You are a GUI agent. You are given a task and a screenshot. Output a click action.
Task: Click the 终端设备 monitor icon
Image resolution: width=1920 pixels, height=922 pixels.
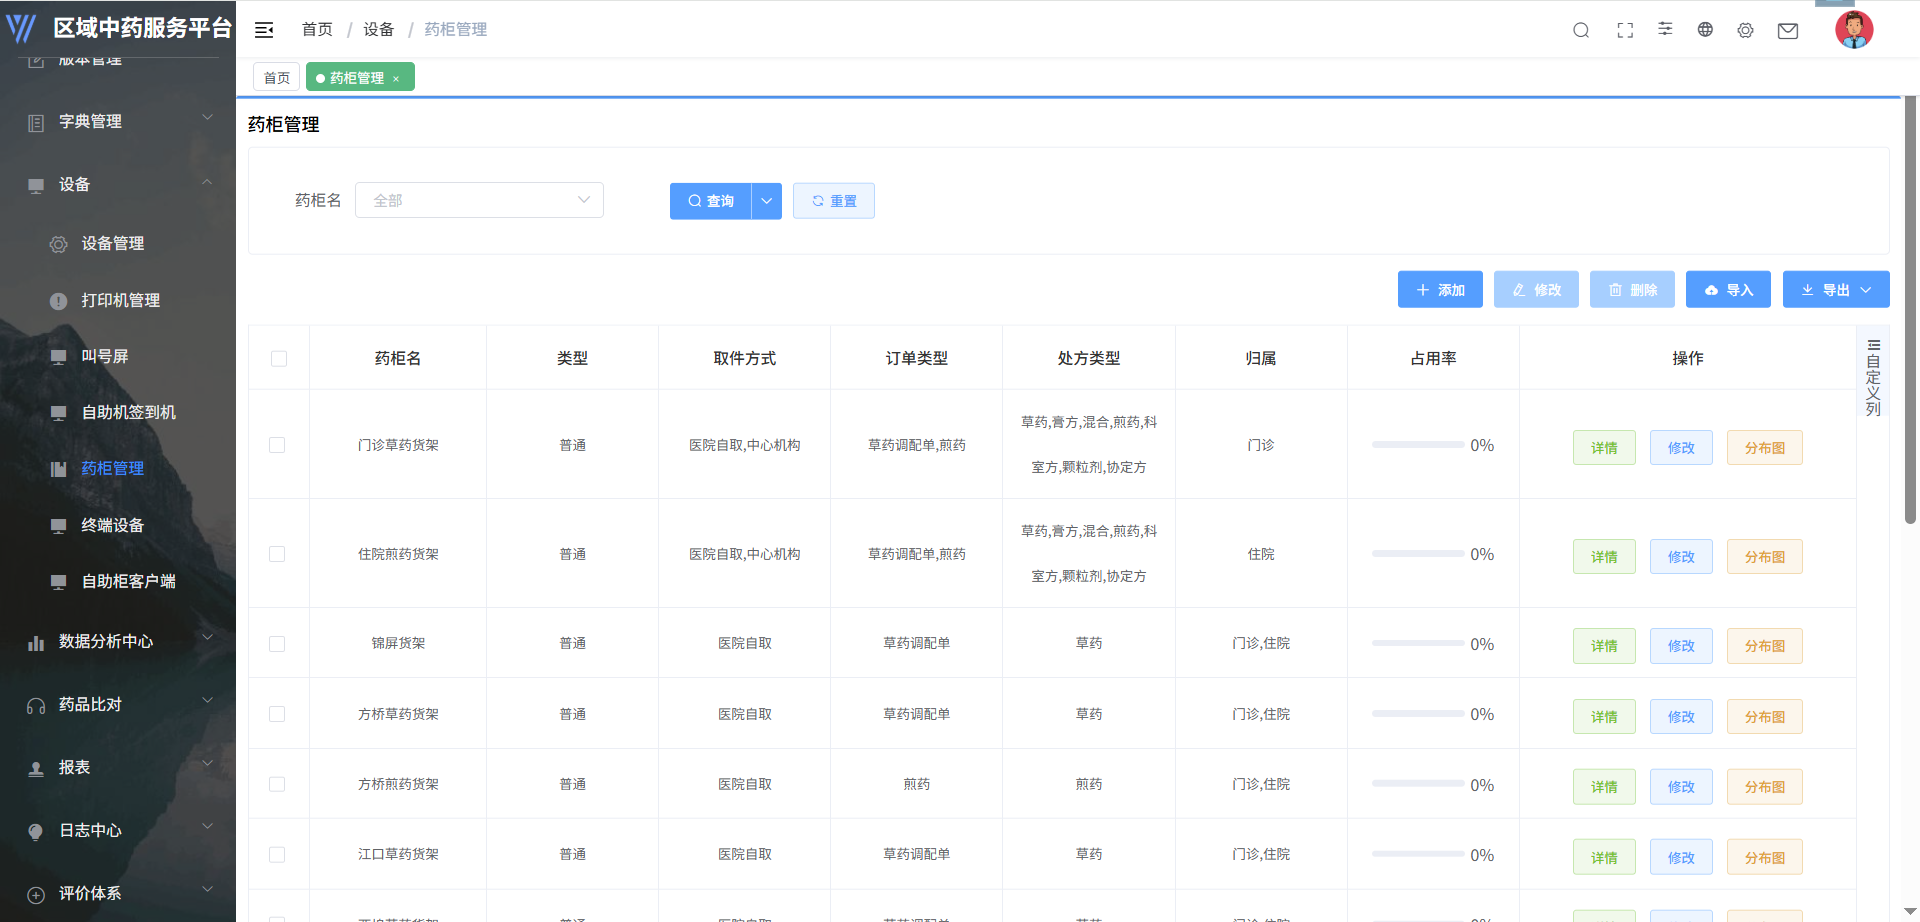tap(59, 526)
